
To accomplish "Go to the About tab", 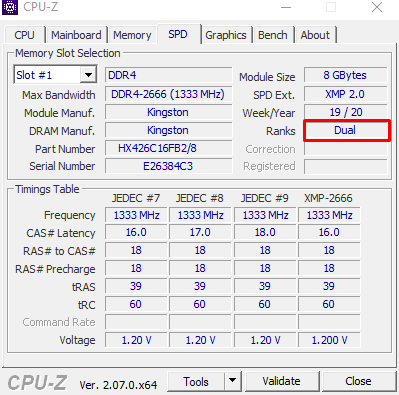I will 315,35.
